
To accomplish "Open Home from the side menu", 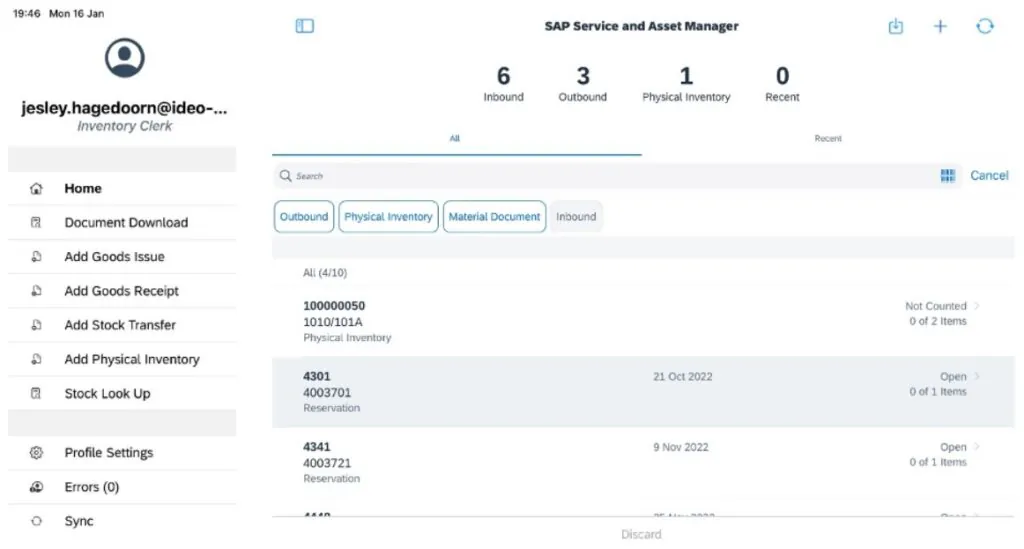I will tap(122, 189).
